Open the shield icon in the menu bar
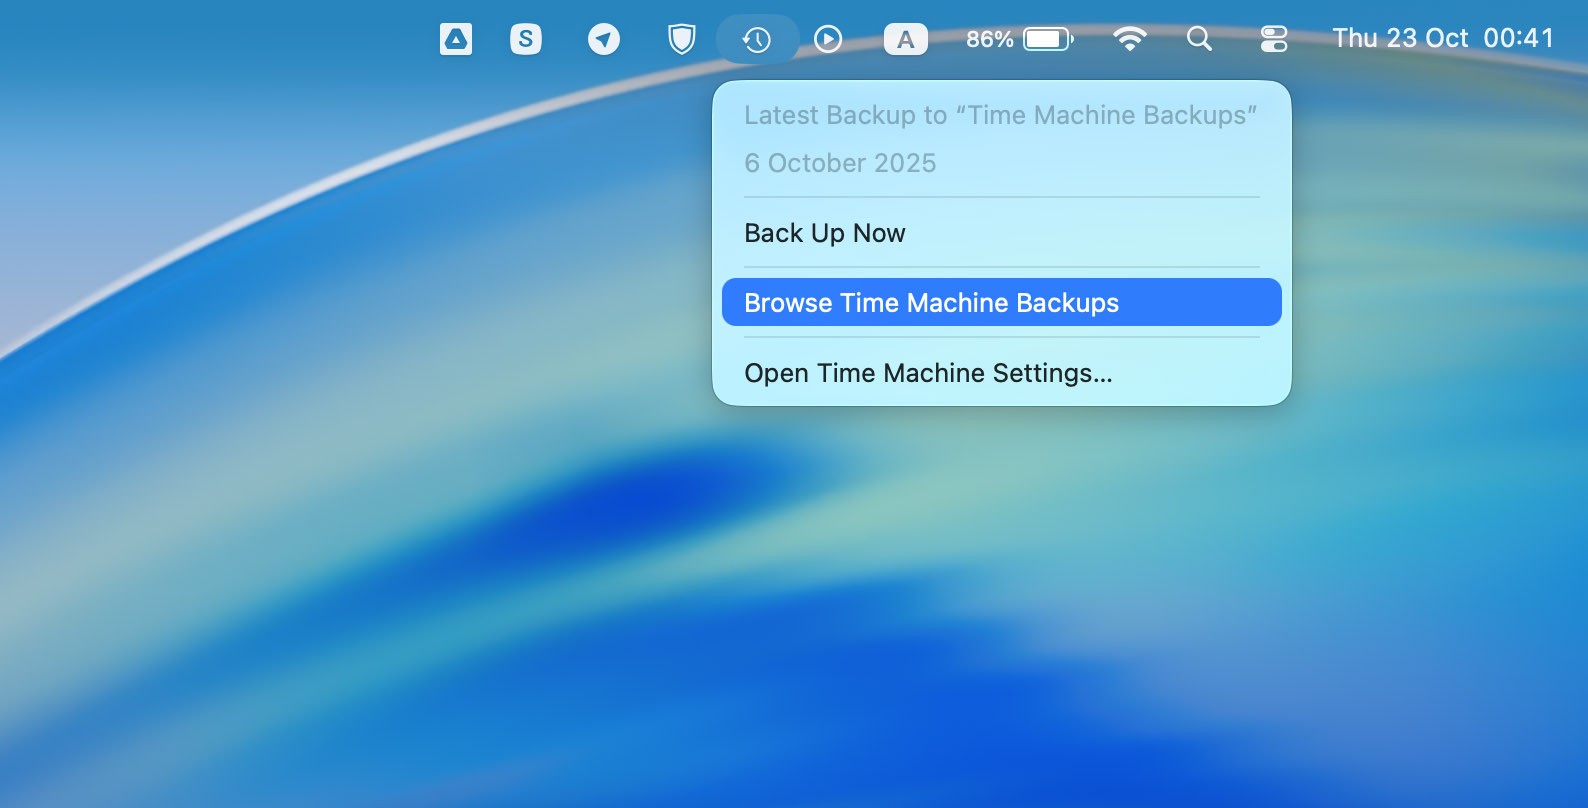This screenshot has width=1588, height=808. 681,39
